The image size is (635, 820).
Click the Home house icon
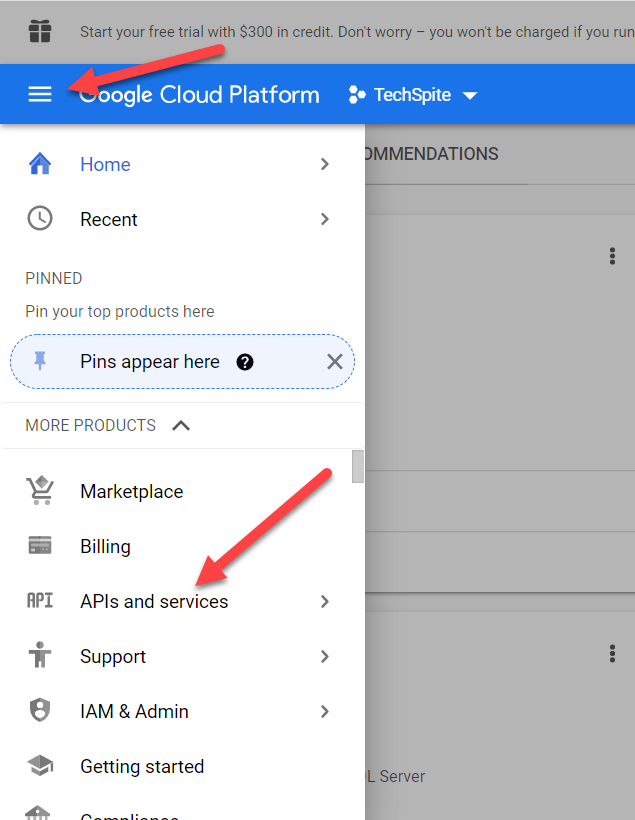click(40, 164)
